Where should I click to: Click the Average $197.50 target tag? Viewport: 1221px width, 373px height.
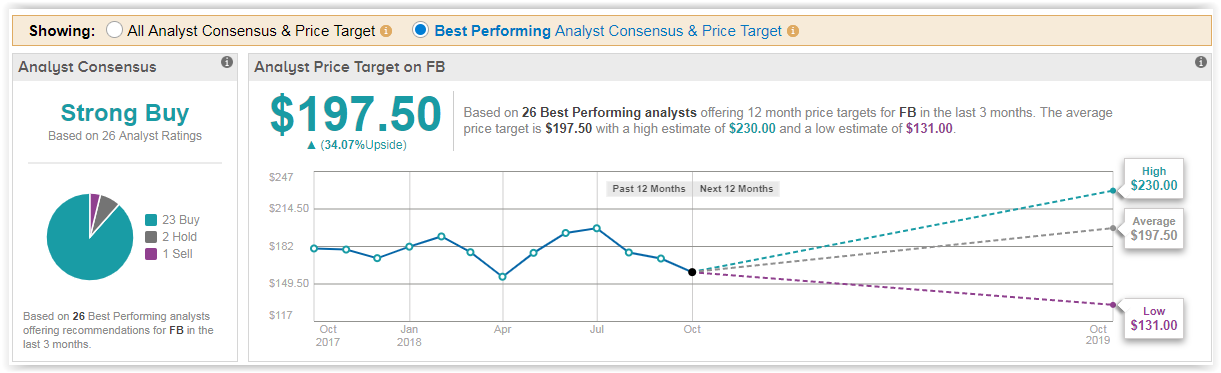(x=1153, y=228)
